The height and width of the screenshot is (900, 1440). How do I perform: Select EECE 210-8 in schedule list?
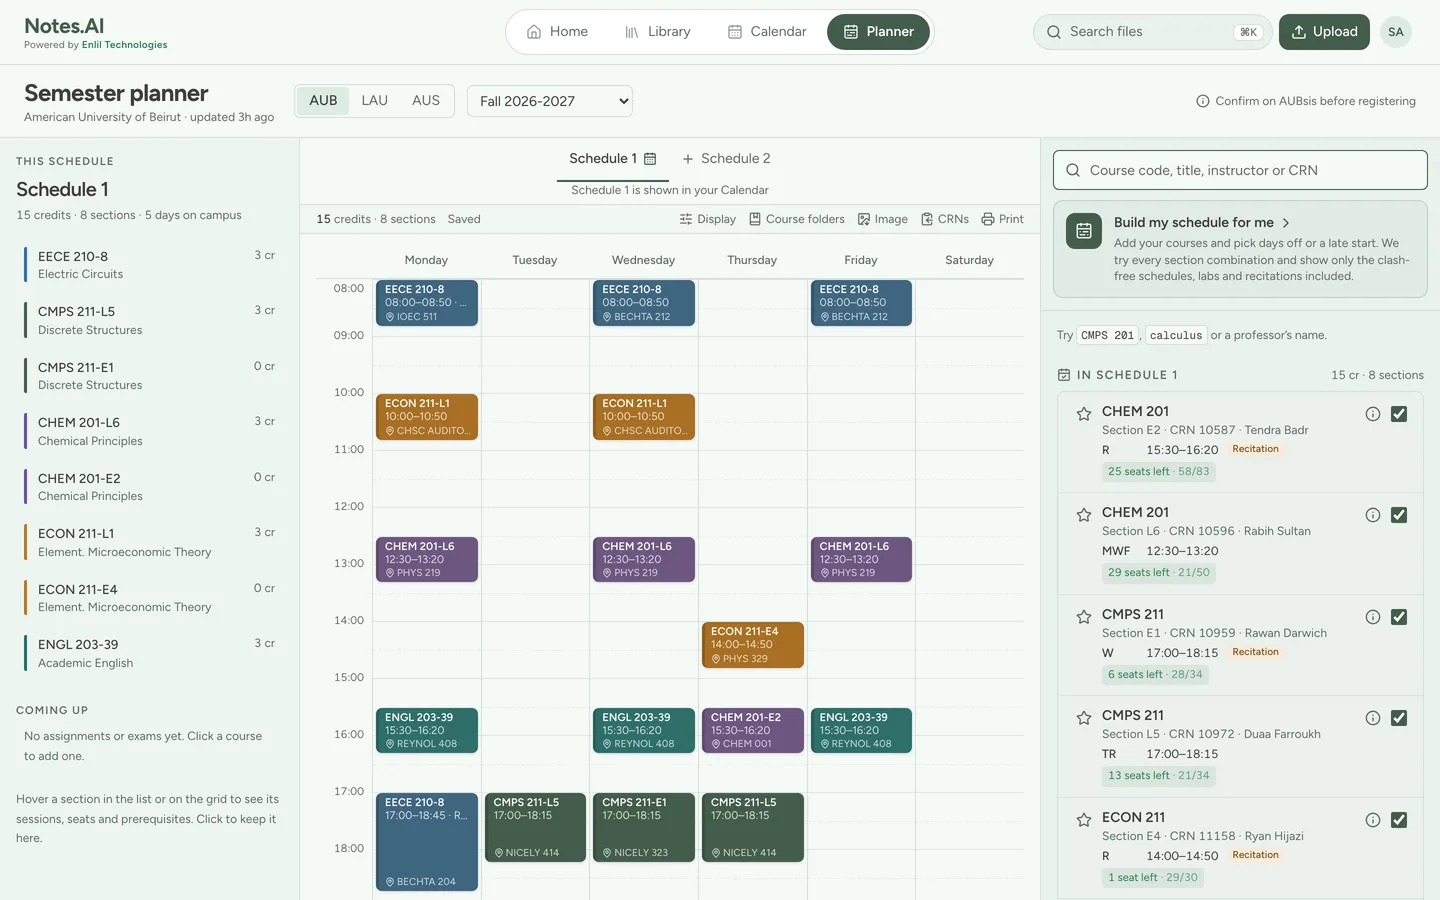pyautogui.click(x=150, y=265)
